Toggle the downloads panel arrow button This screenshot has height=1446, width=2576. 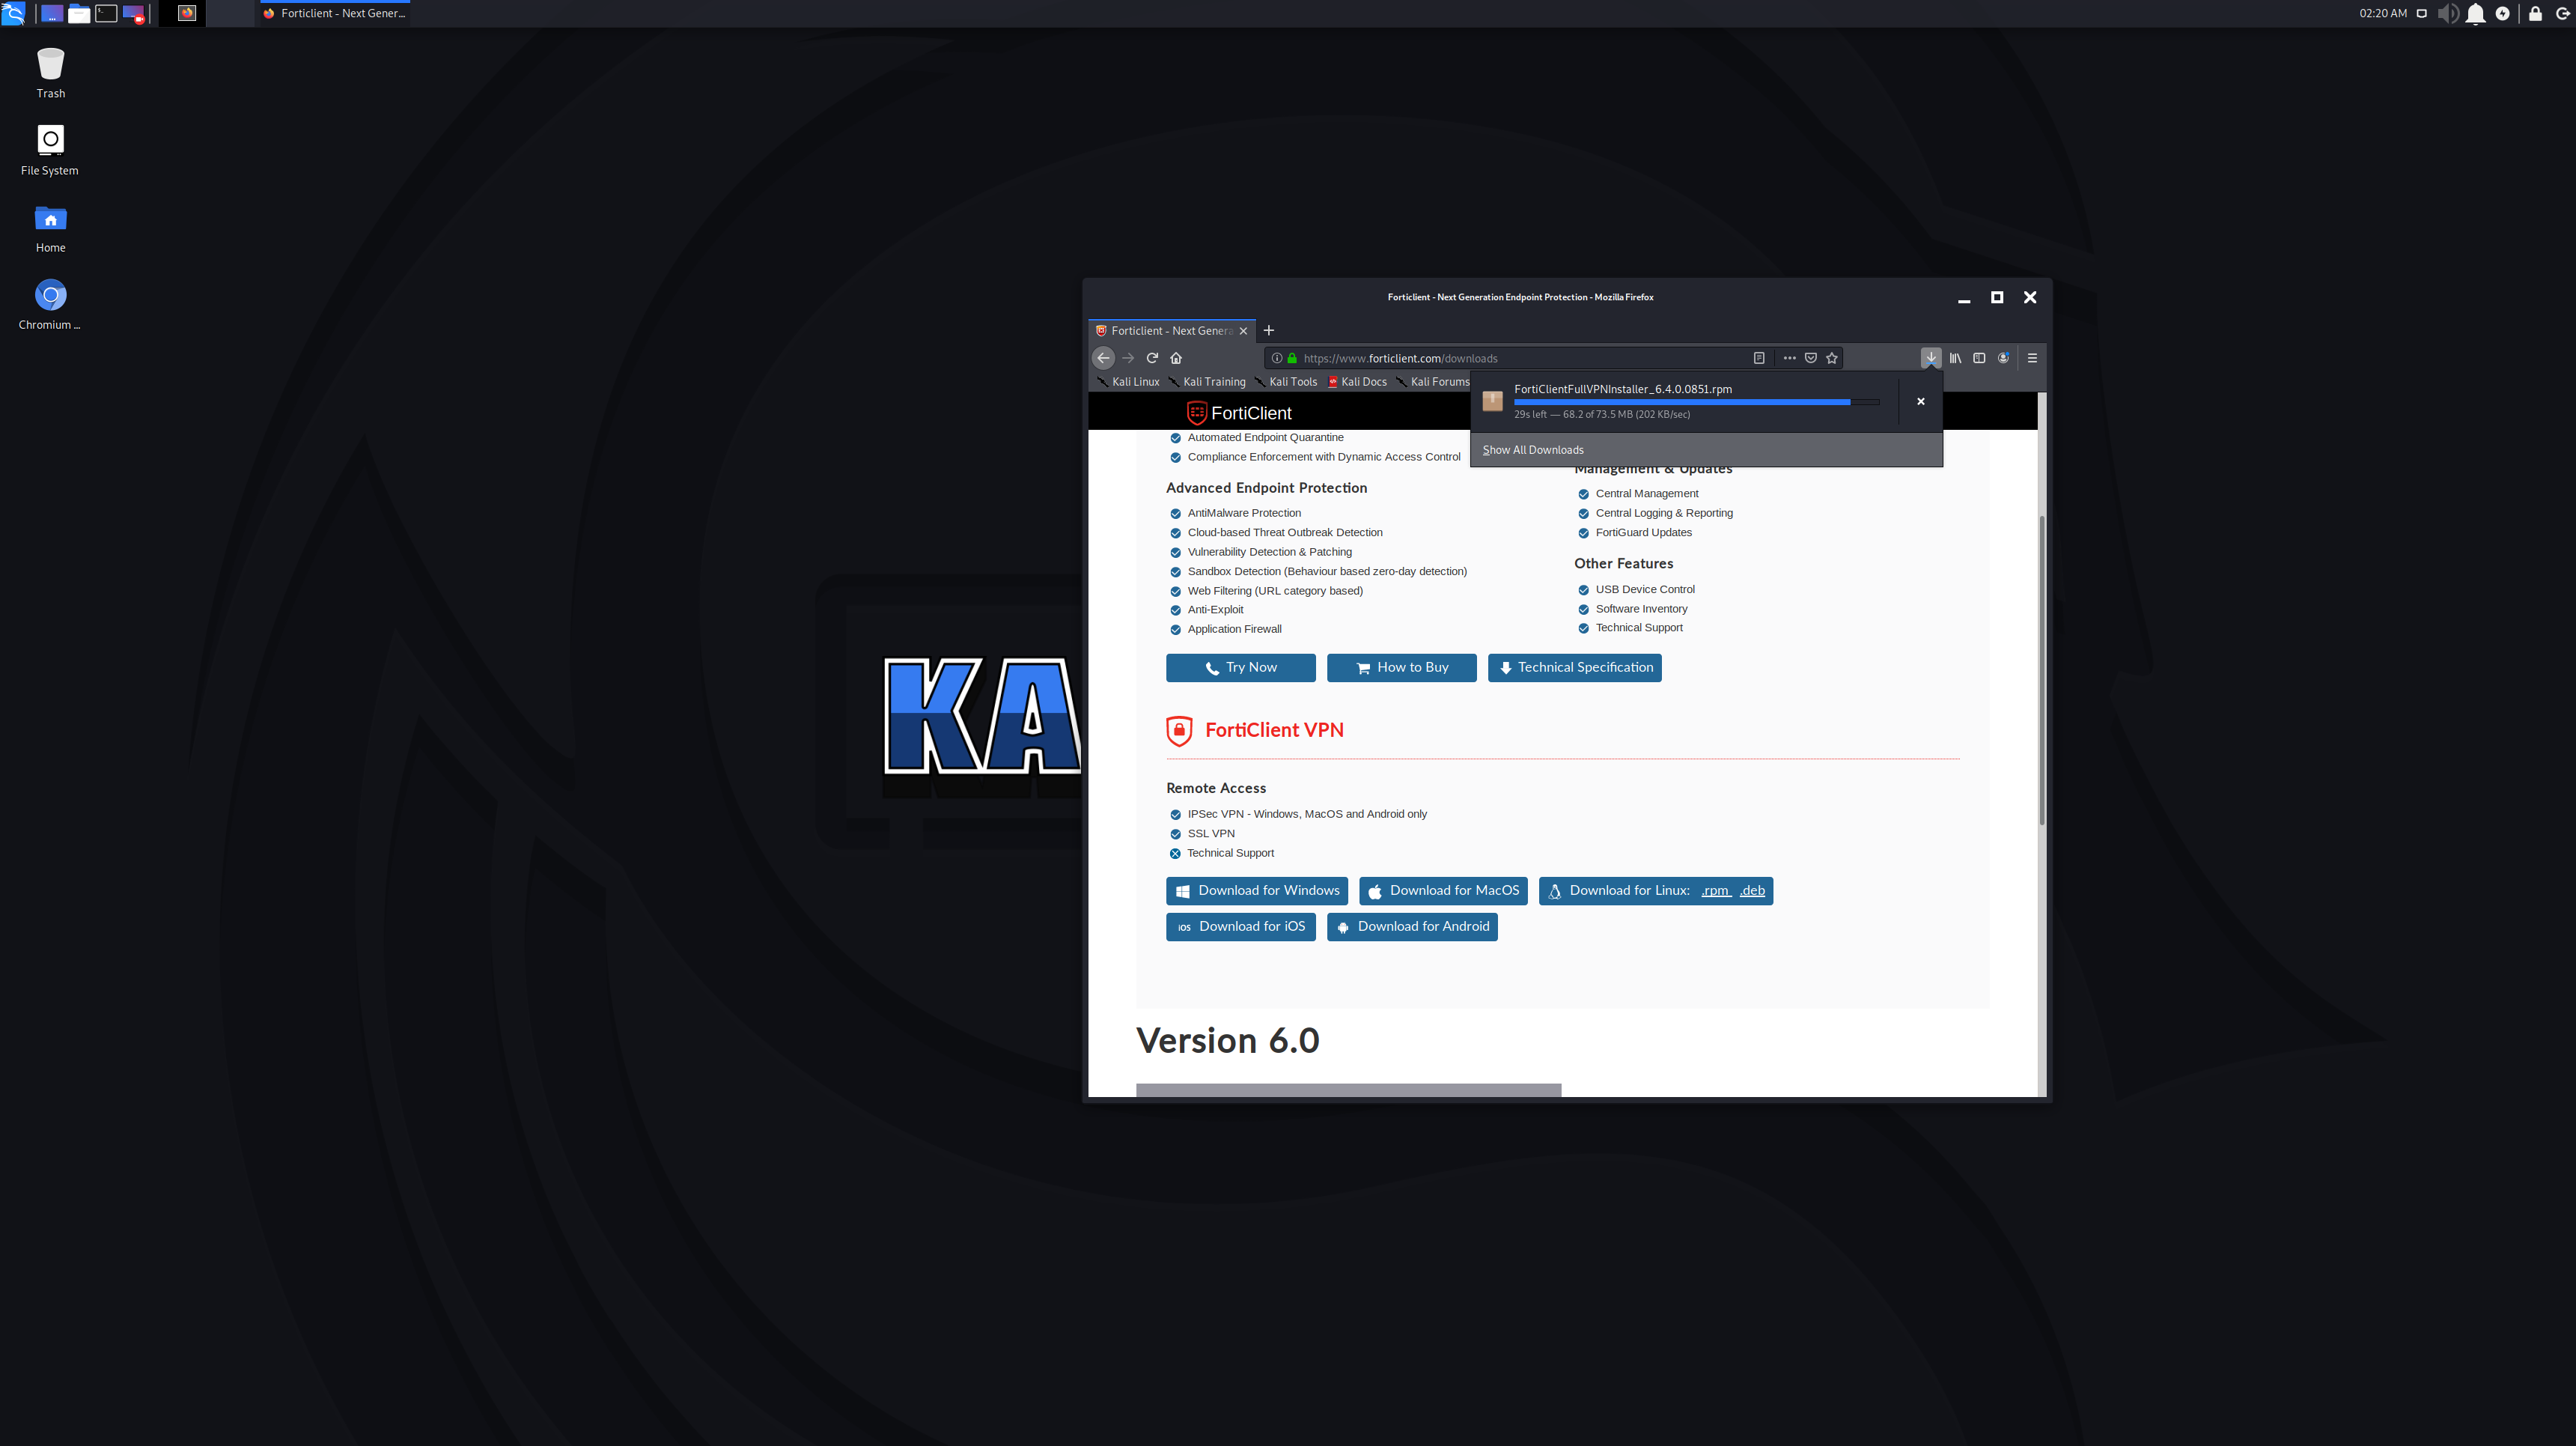(x=1930, y=358)
